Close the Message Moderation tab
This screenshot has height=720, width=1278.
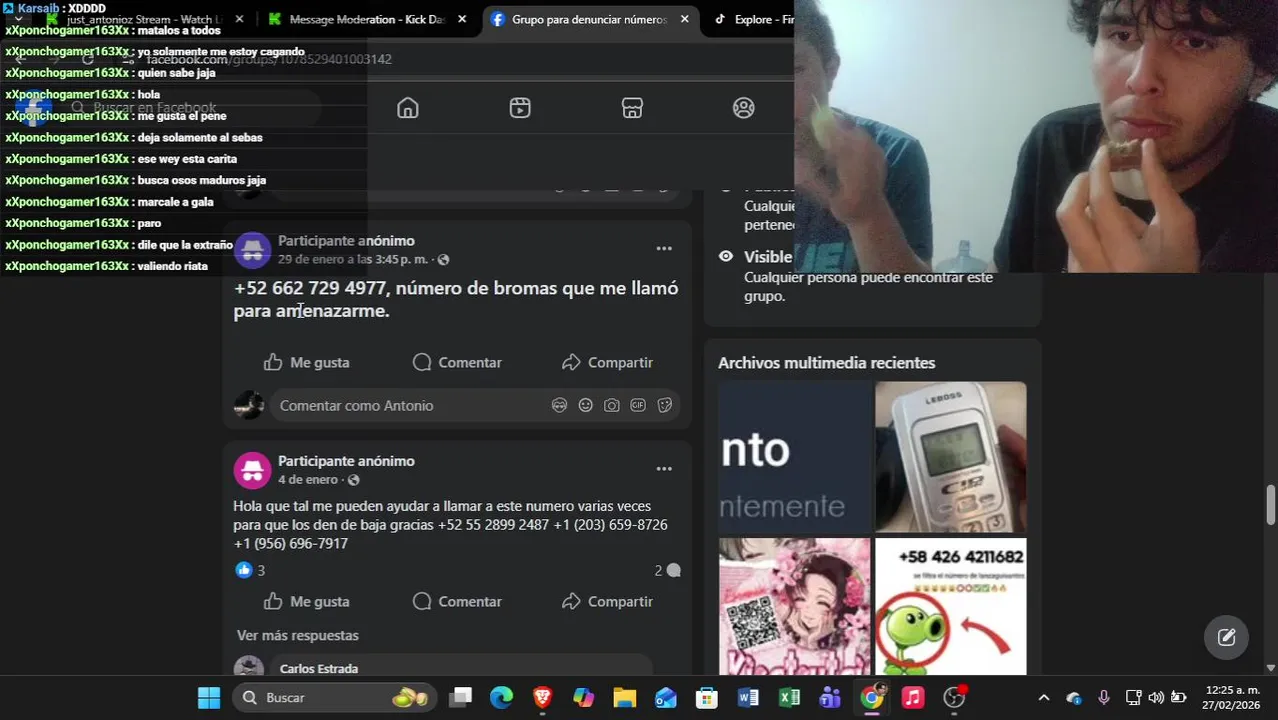pyautogui.click(x=461, y=19)
